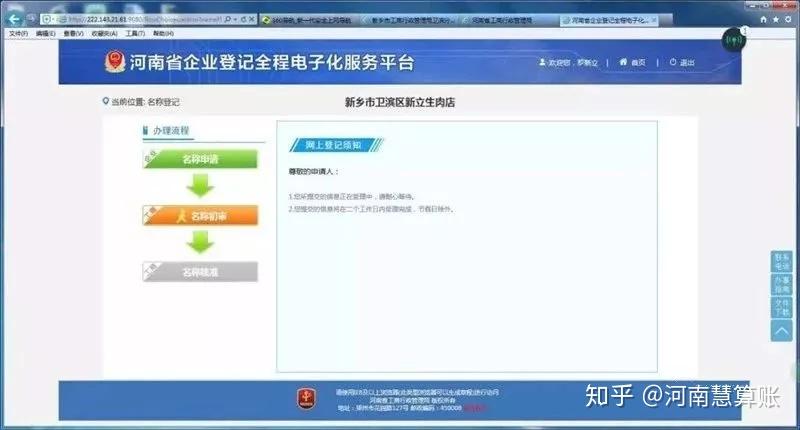
Task: Open the 收藏夹(A) menu
Action: [x=105, y=34]
